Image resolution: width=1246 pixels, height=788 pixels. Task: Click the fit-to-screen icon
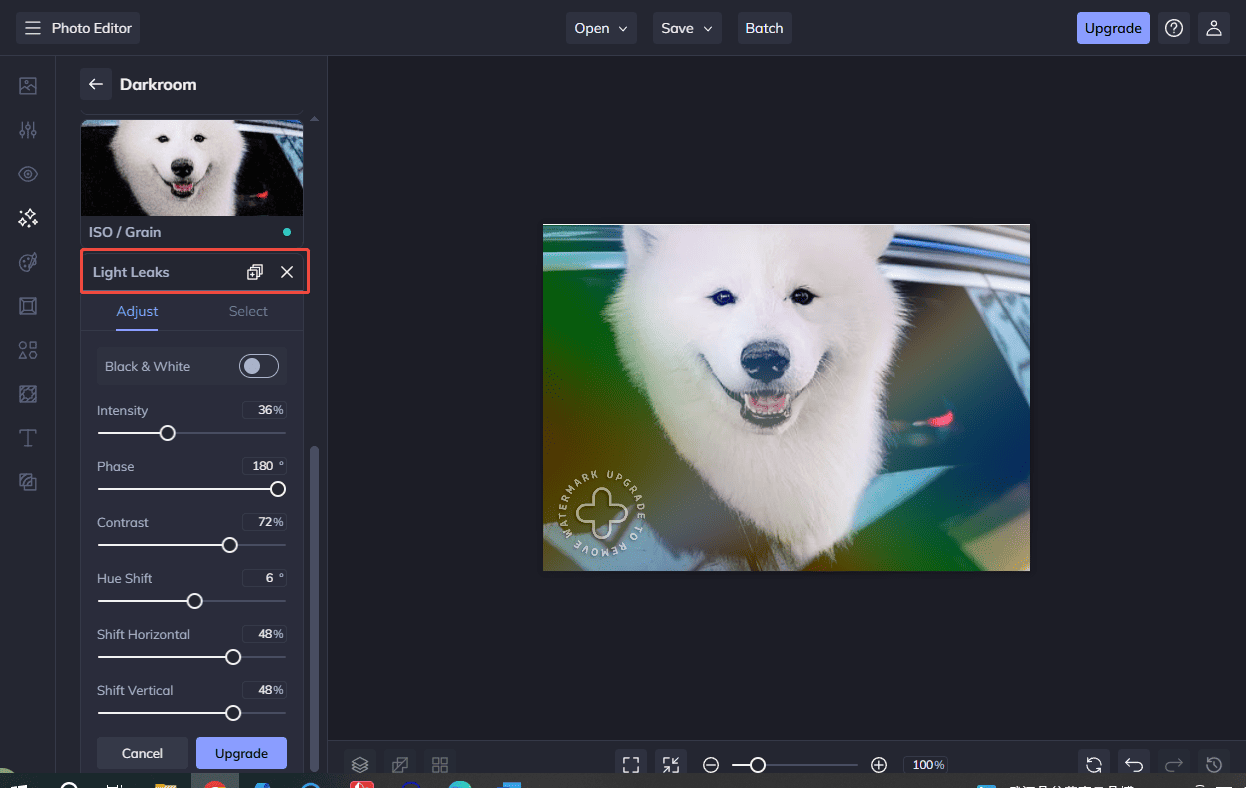tap(630, 763)
